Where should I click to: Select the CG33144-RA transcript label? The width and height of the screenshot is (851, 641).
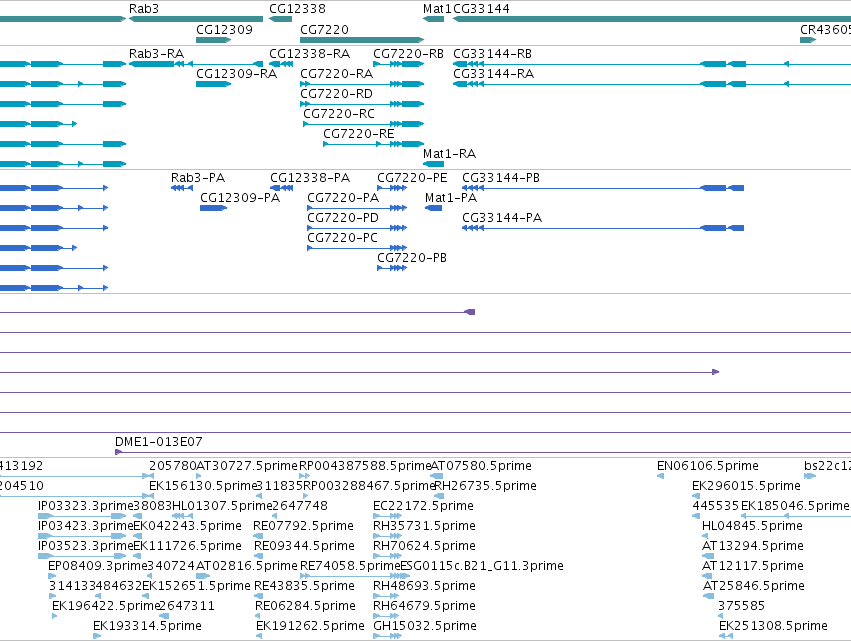[x=493, y=73]
